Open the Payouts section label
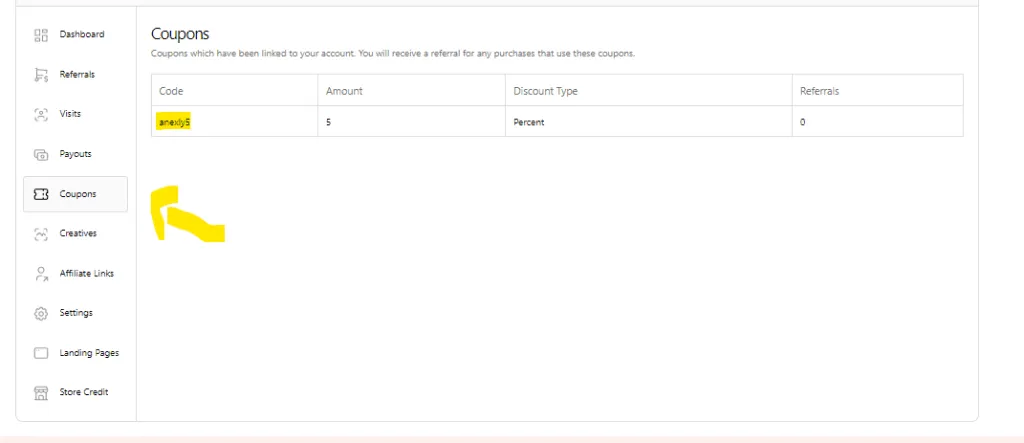 [76, 154]
